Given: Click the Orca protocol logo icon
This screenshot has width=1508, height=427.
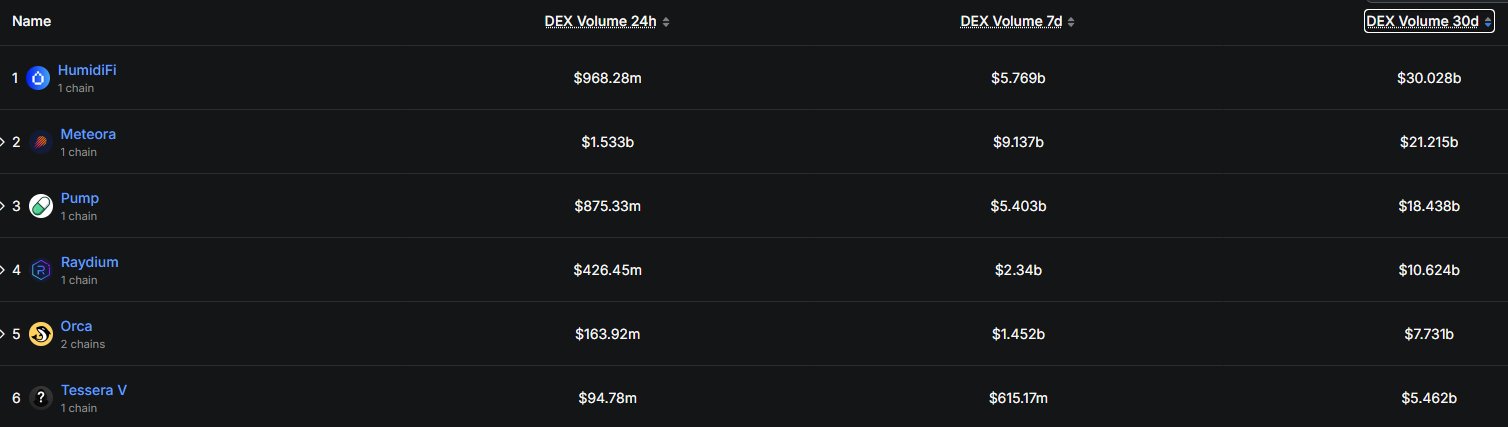Looking at the screenshot, I should pyautogui.click(x=41, y=334).
